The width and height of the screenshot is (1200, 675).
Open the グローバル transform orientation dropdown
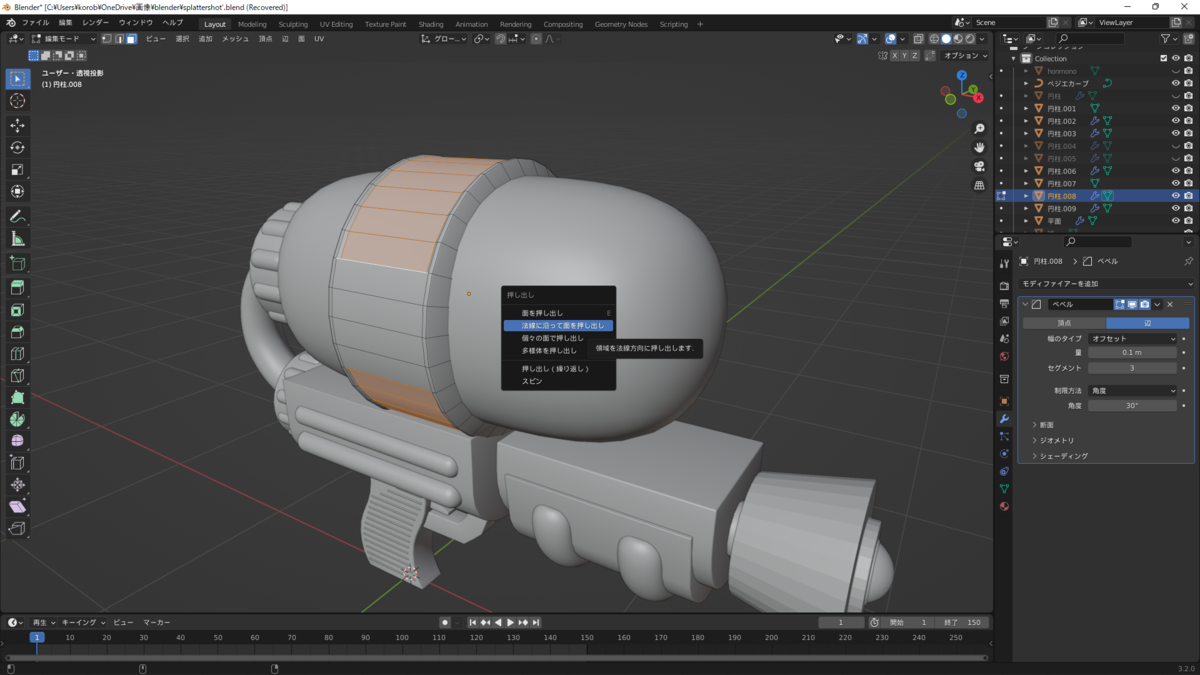(x=444, y=39)
